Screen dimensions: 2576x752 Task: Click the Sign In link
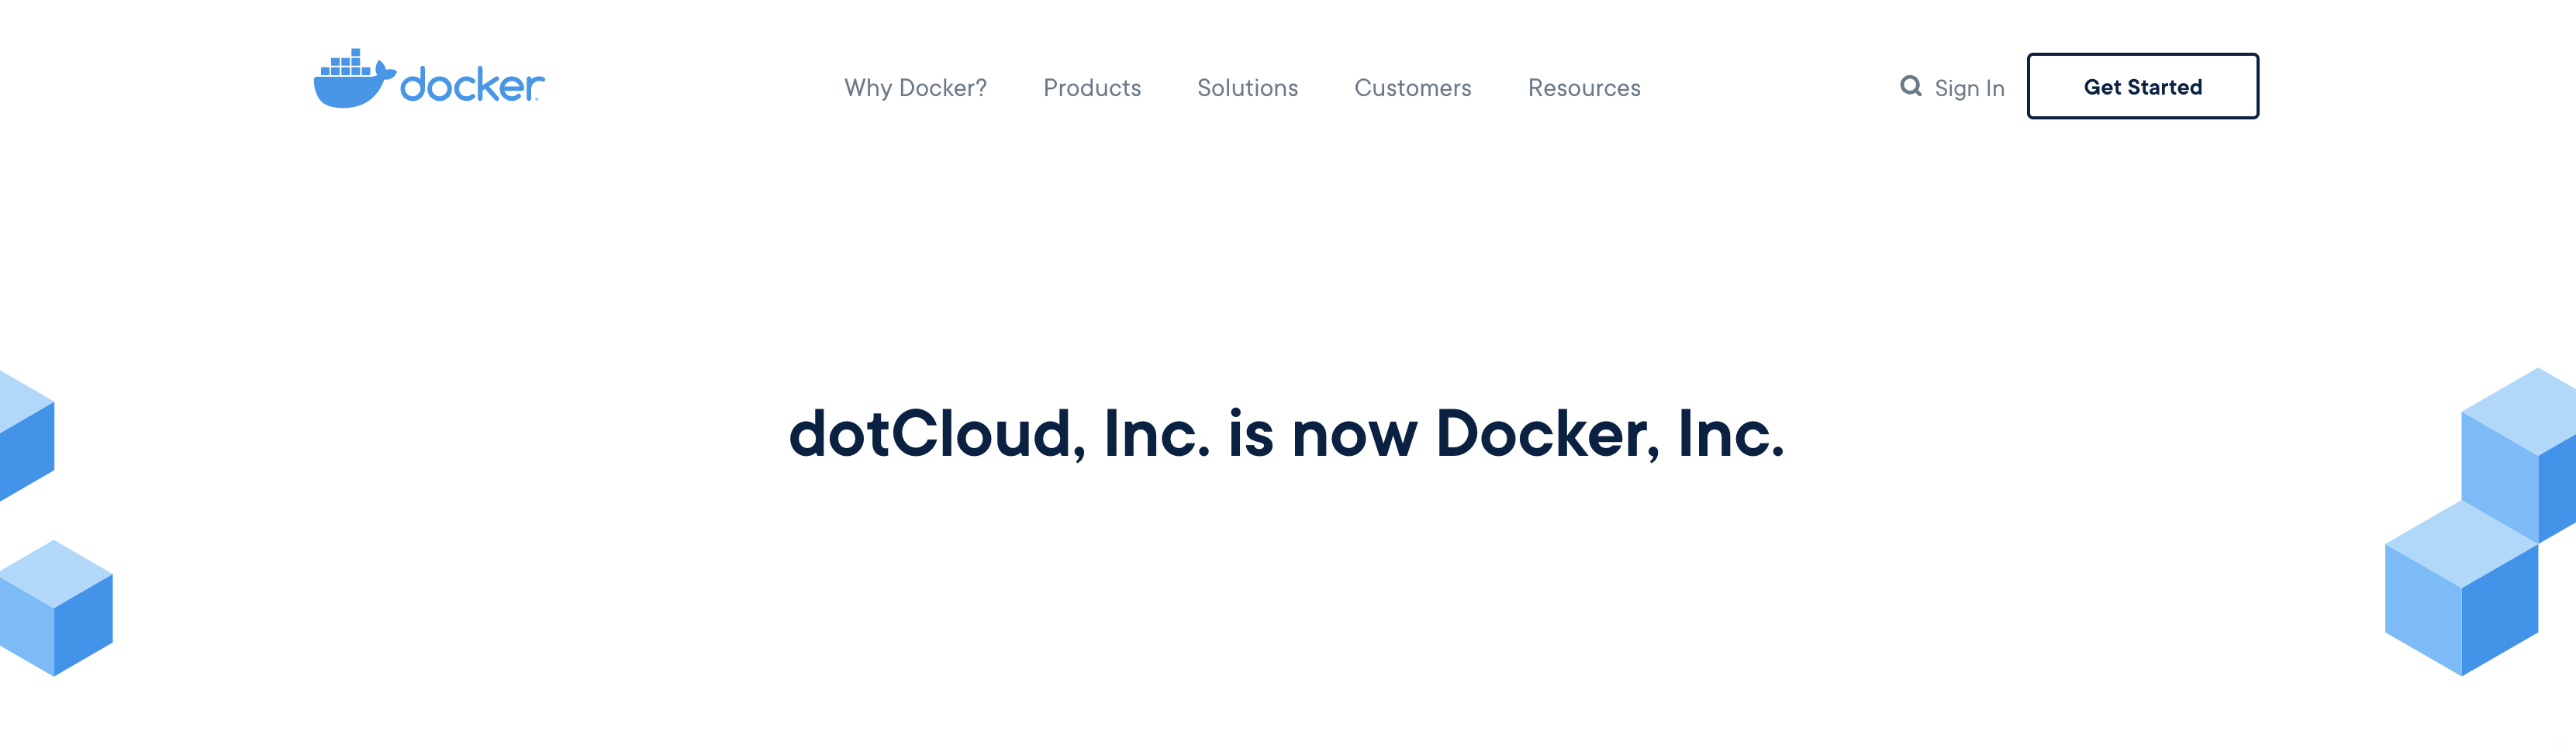(1969, 88)
